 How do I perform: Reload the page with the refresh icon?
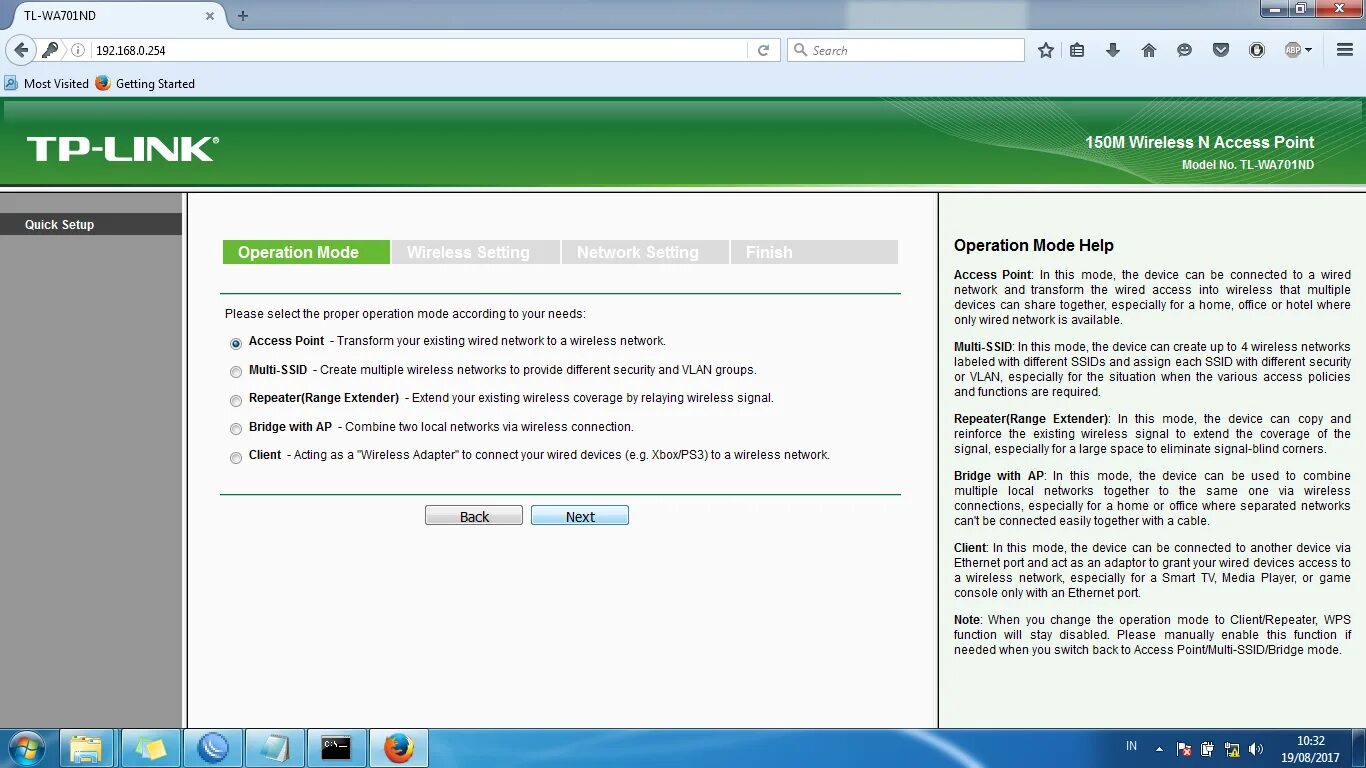[x=763, y=50]
